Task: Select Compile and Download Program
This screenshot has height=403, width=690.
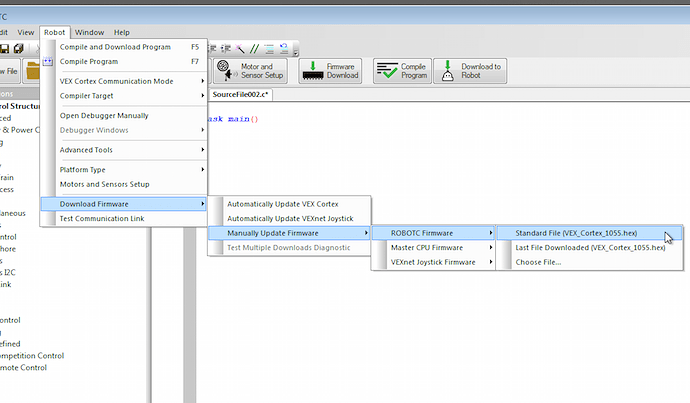Action: click(x=124, y=47)
